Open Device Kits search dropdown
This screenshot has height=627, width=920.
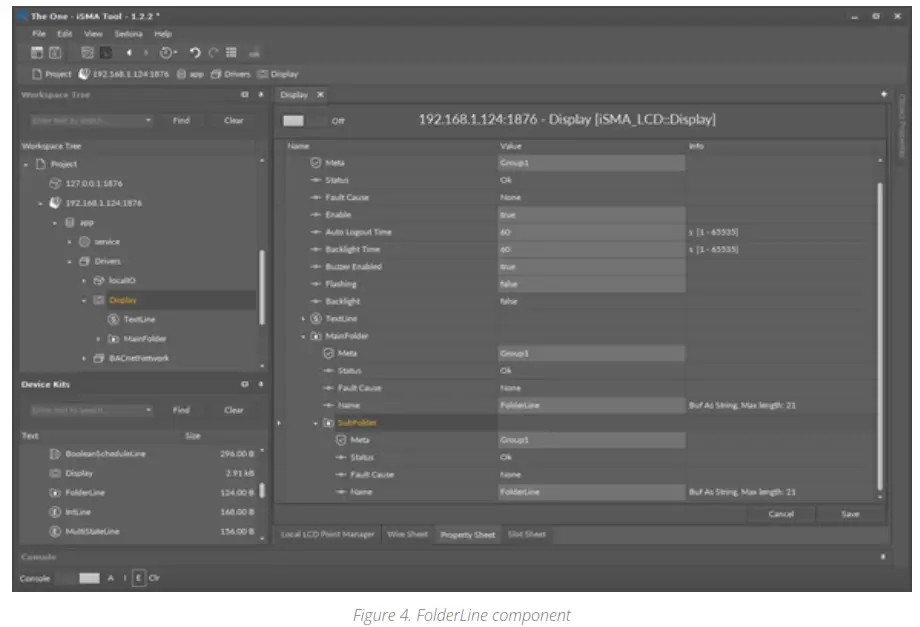pyautogui.click(x=148, y=410)
